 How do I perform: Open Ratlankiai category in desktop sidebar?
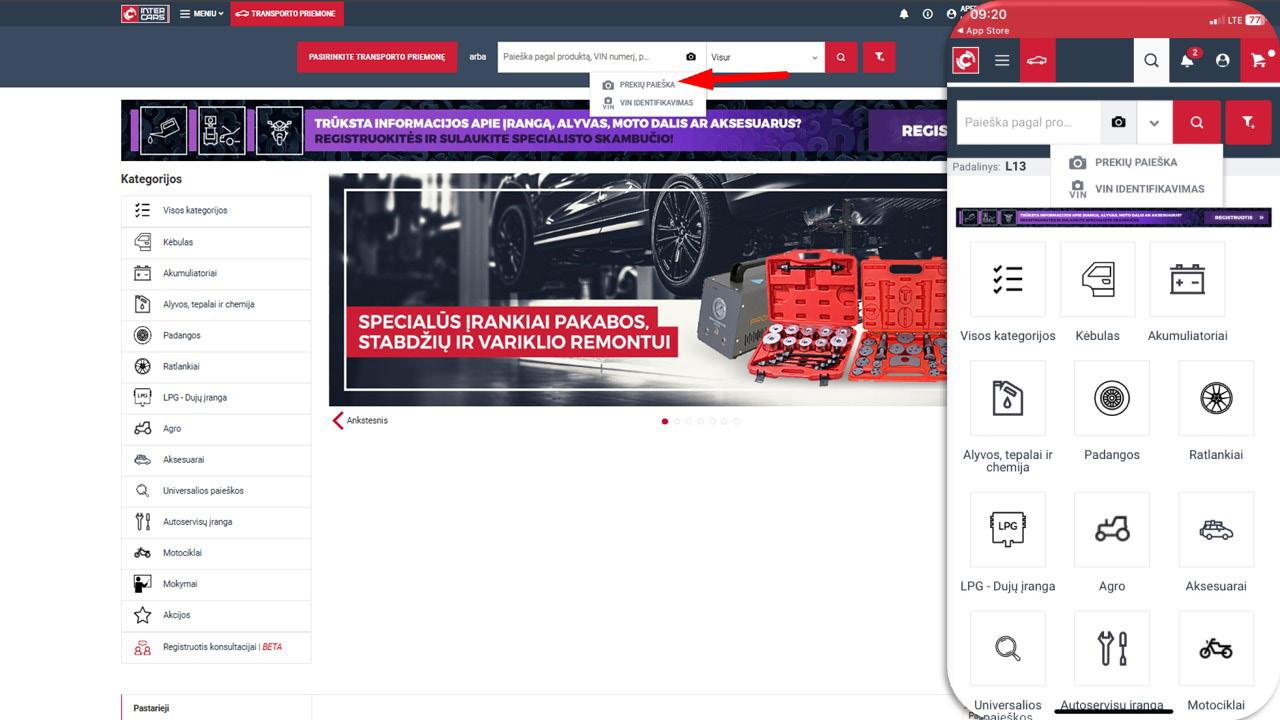tap(216, 366)
